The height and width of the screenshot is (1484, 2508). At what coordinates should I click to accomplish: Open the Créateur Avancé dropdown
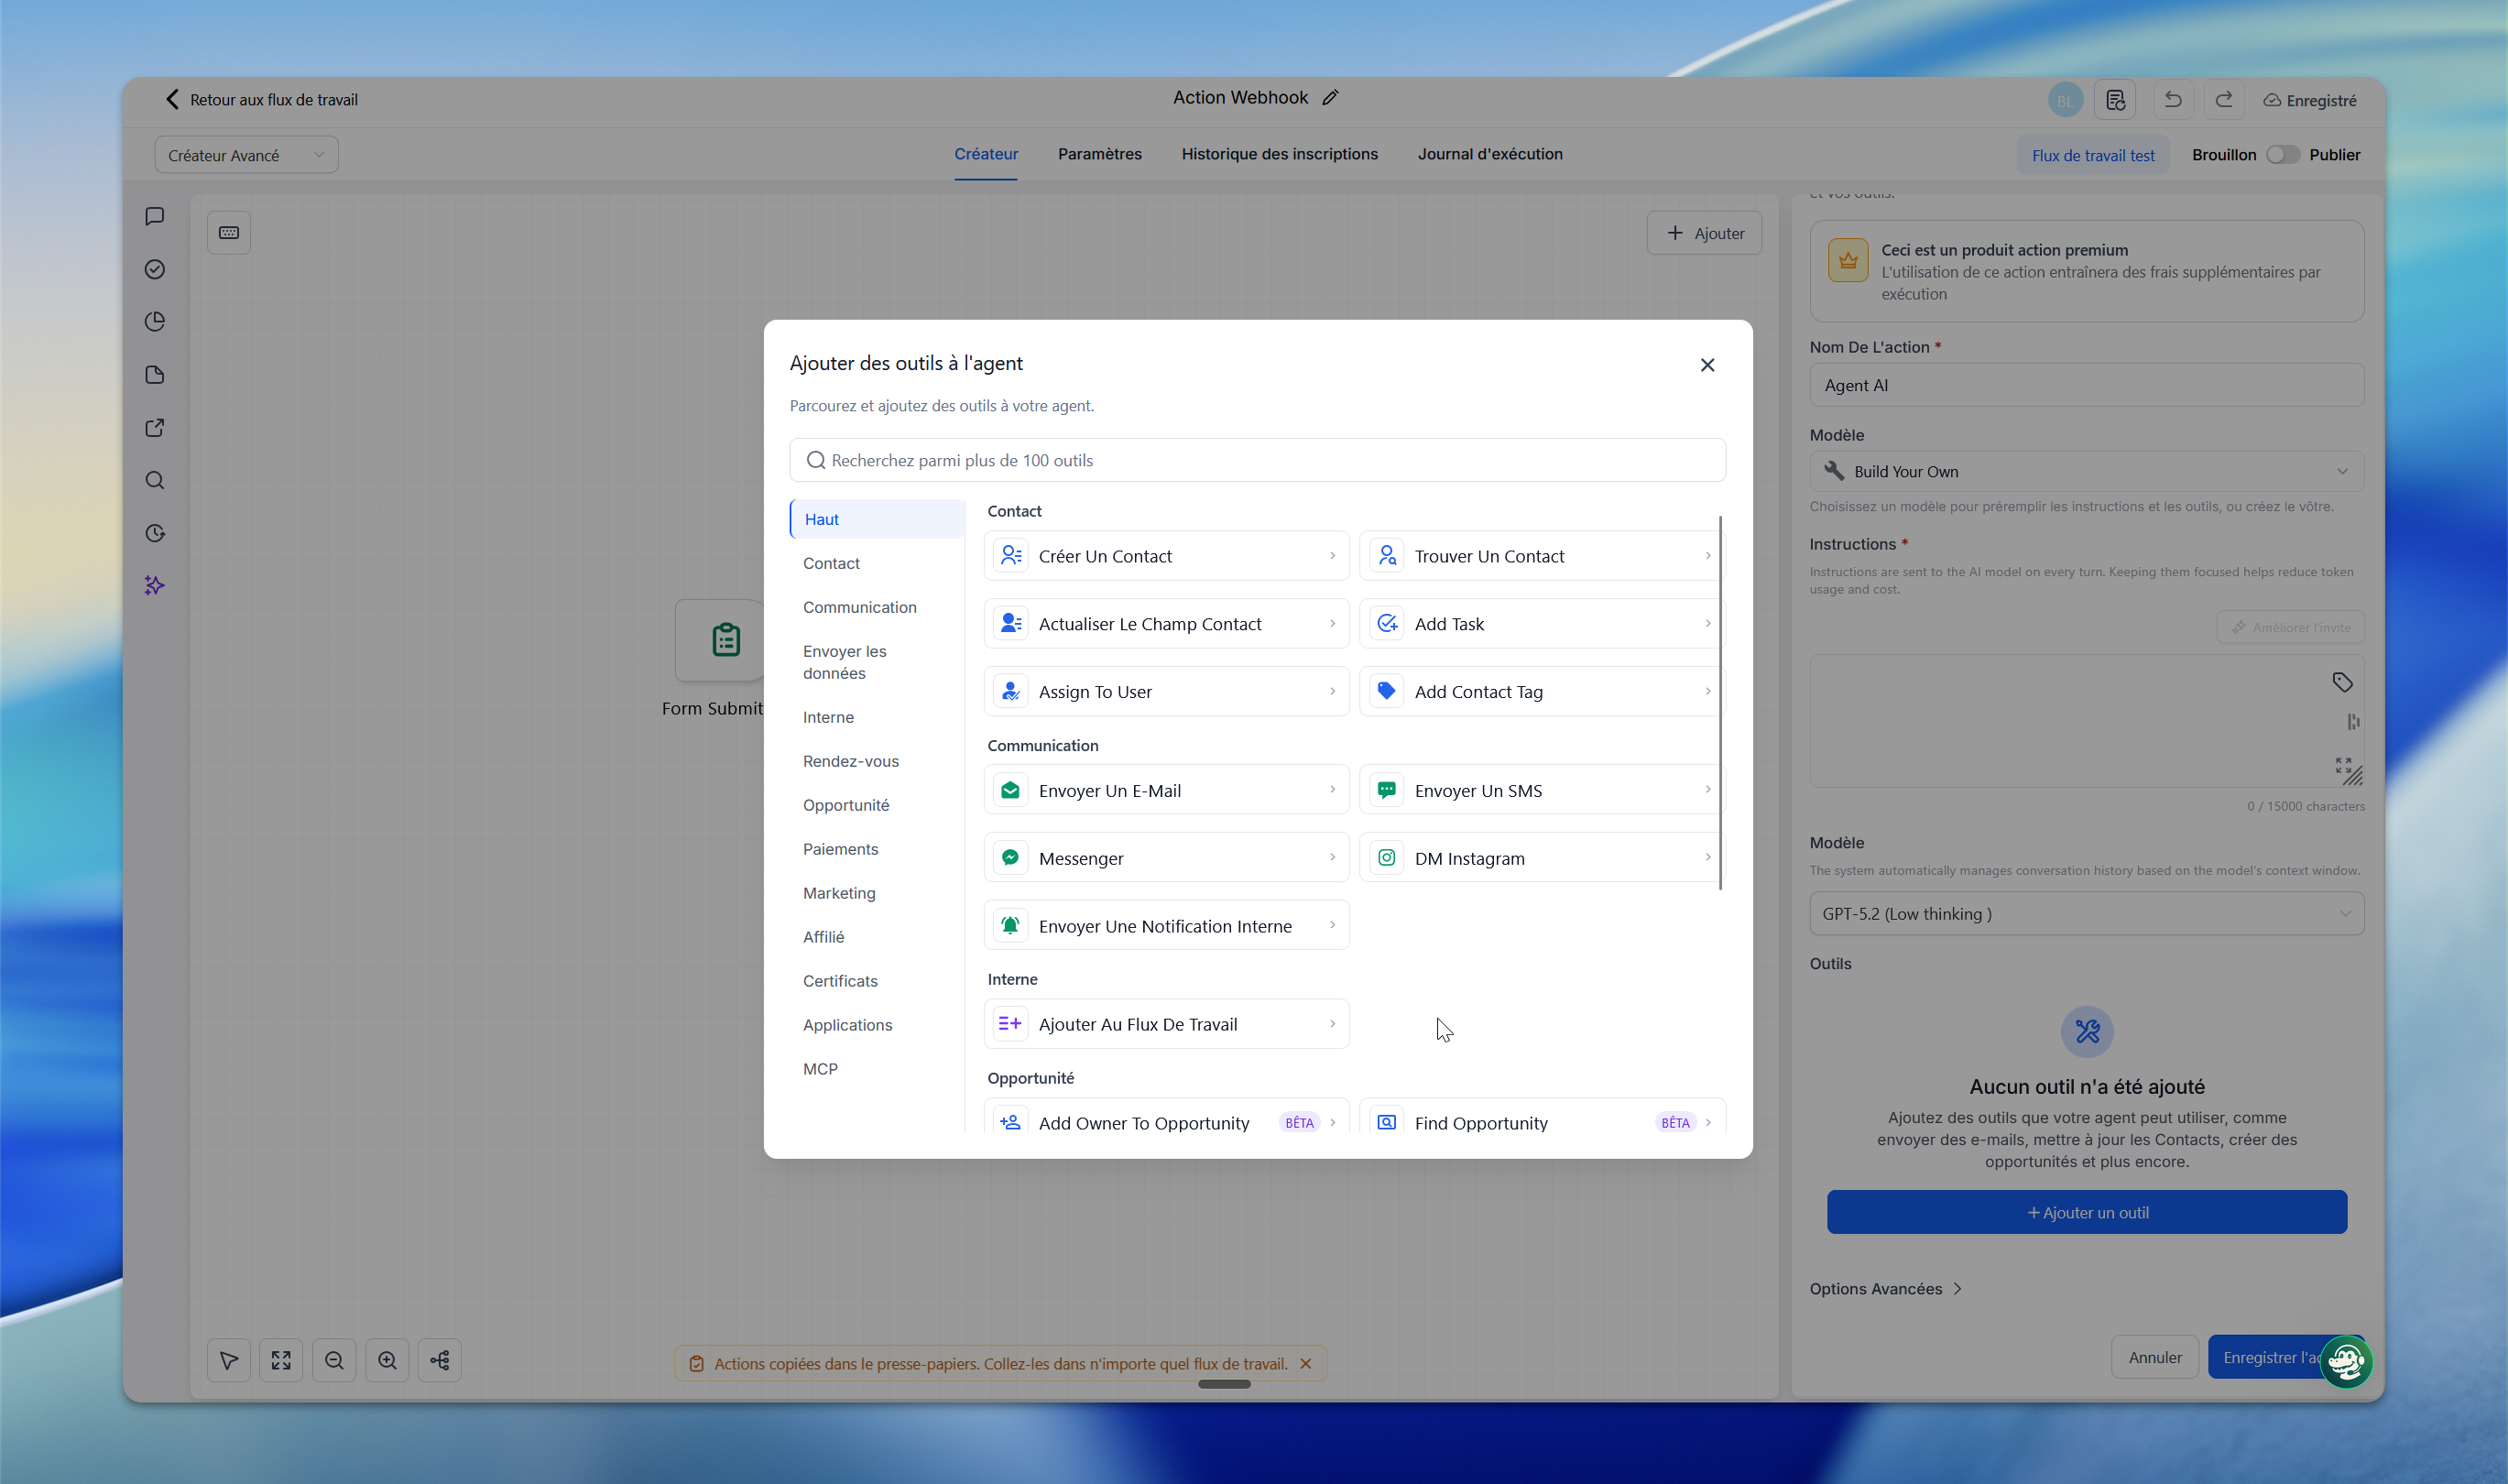(x=246, y=155)
